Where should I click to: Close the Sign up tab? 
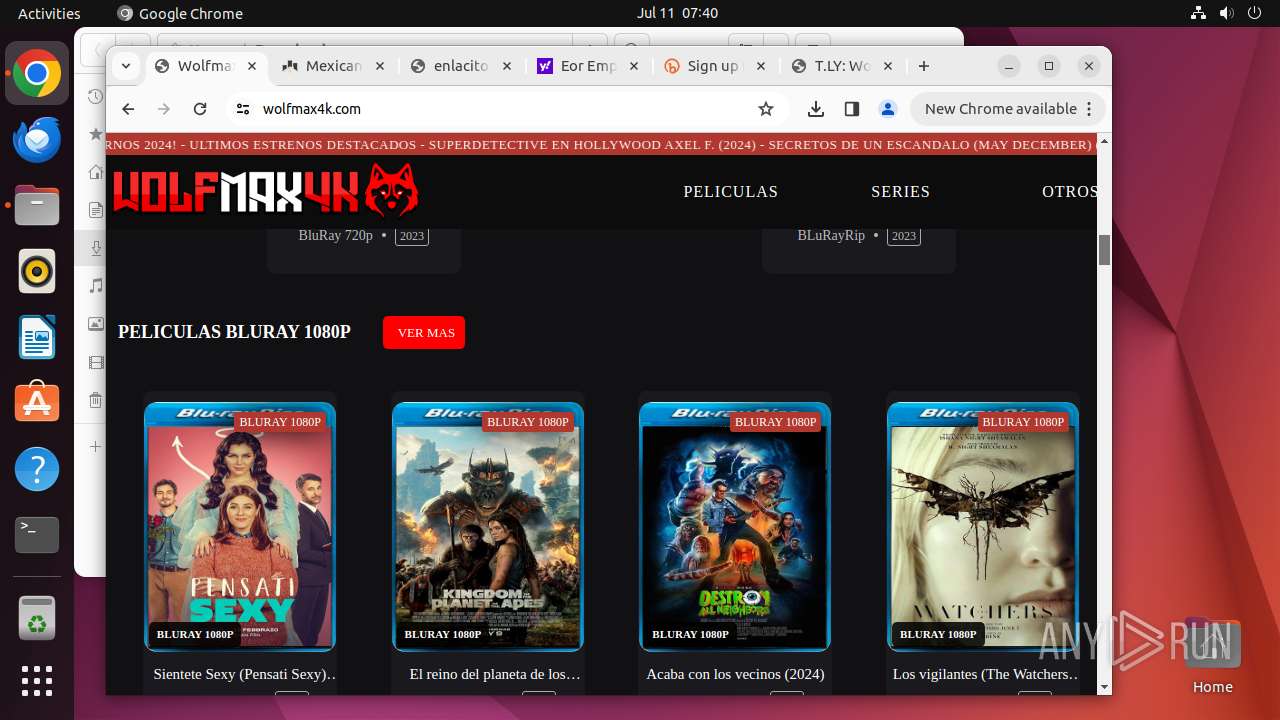tap(761, 66)
